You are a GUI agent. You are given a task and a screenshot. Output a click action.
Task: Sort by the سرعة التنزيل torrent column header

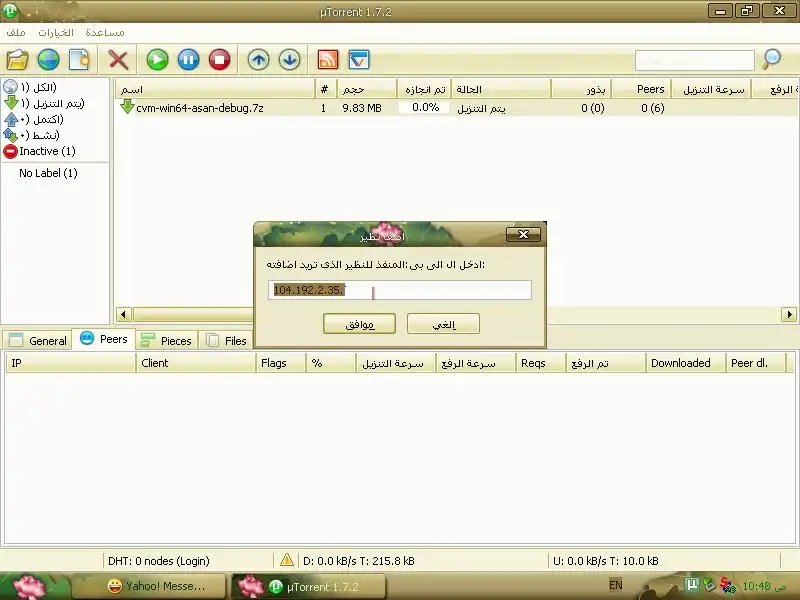click(711, 89)
